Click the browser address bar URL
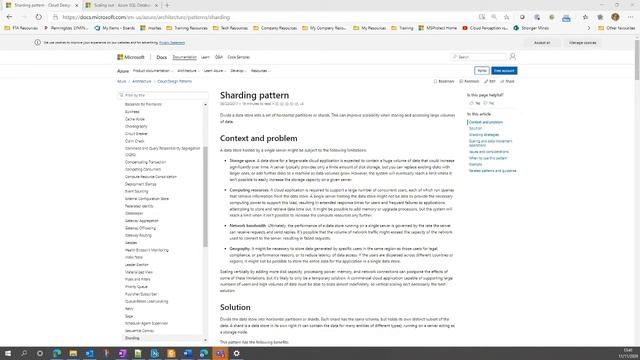Viewport: 640px width, 360px height. click(x=146, y=17)
